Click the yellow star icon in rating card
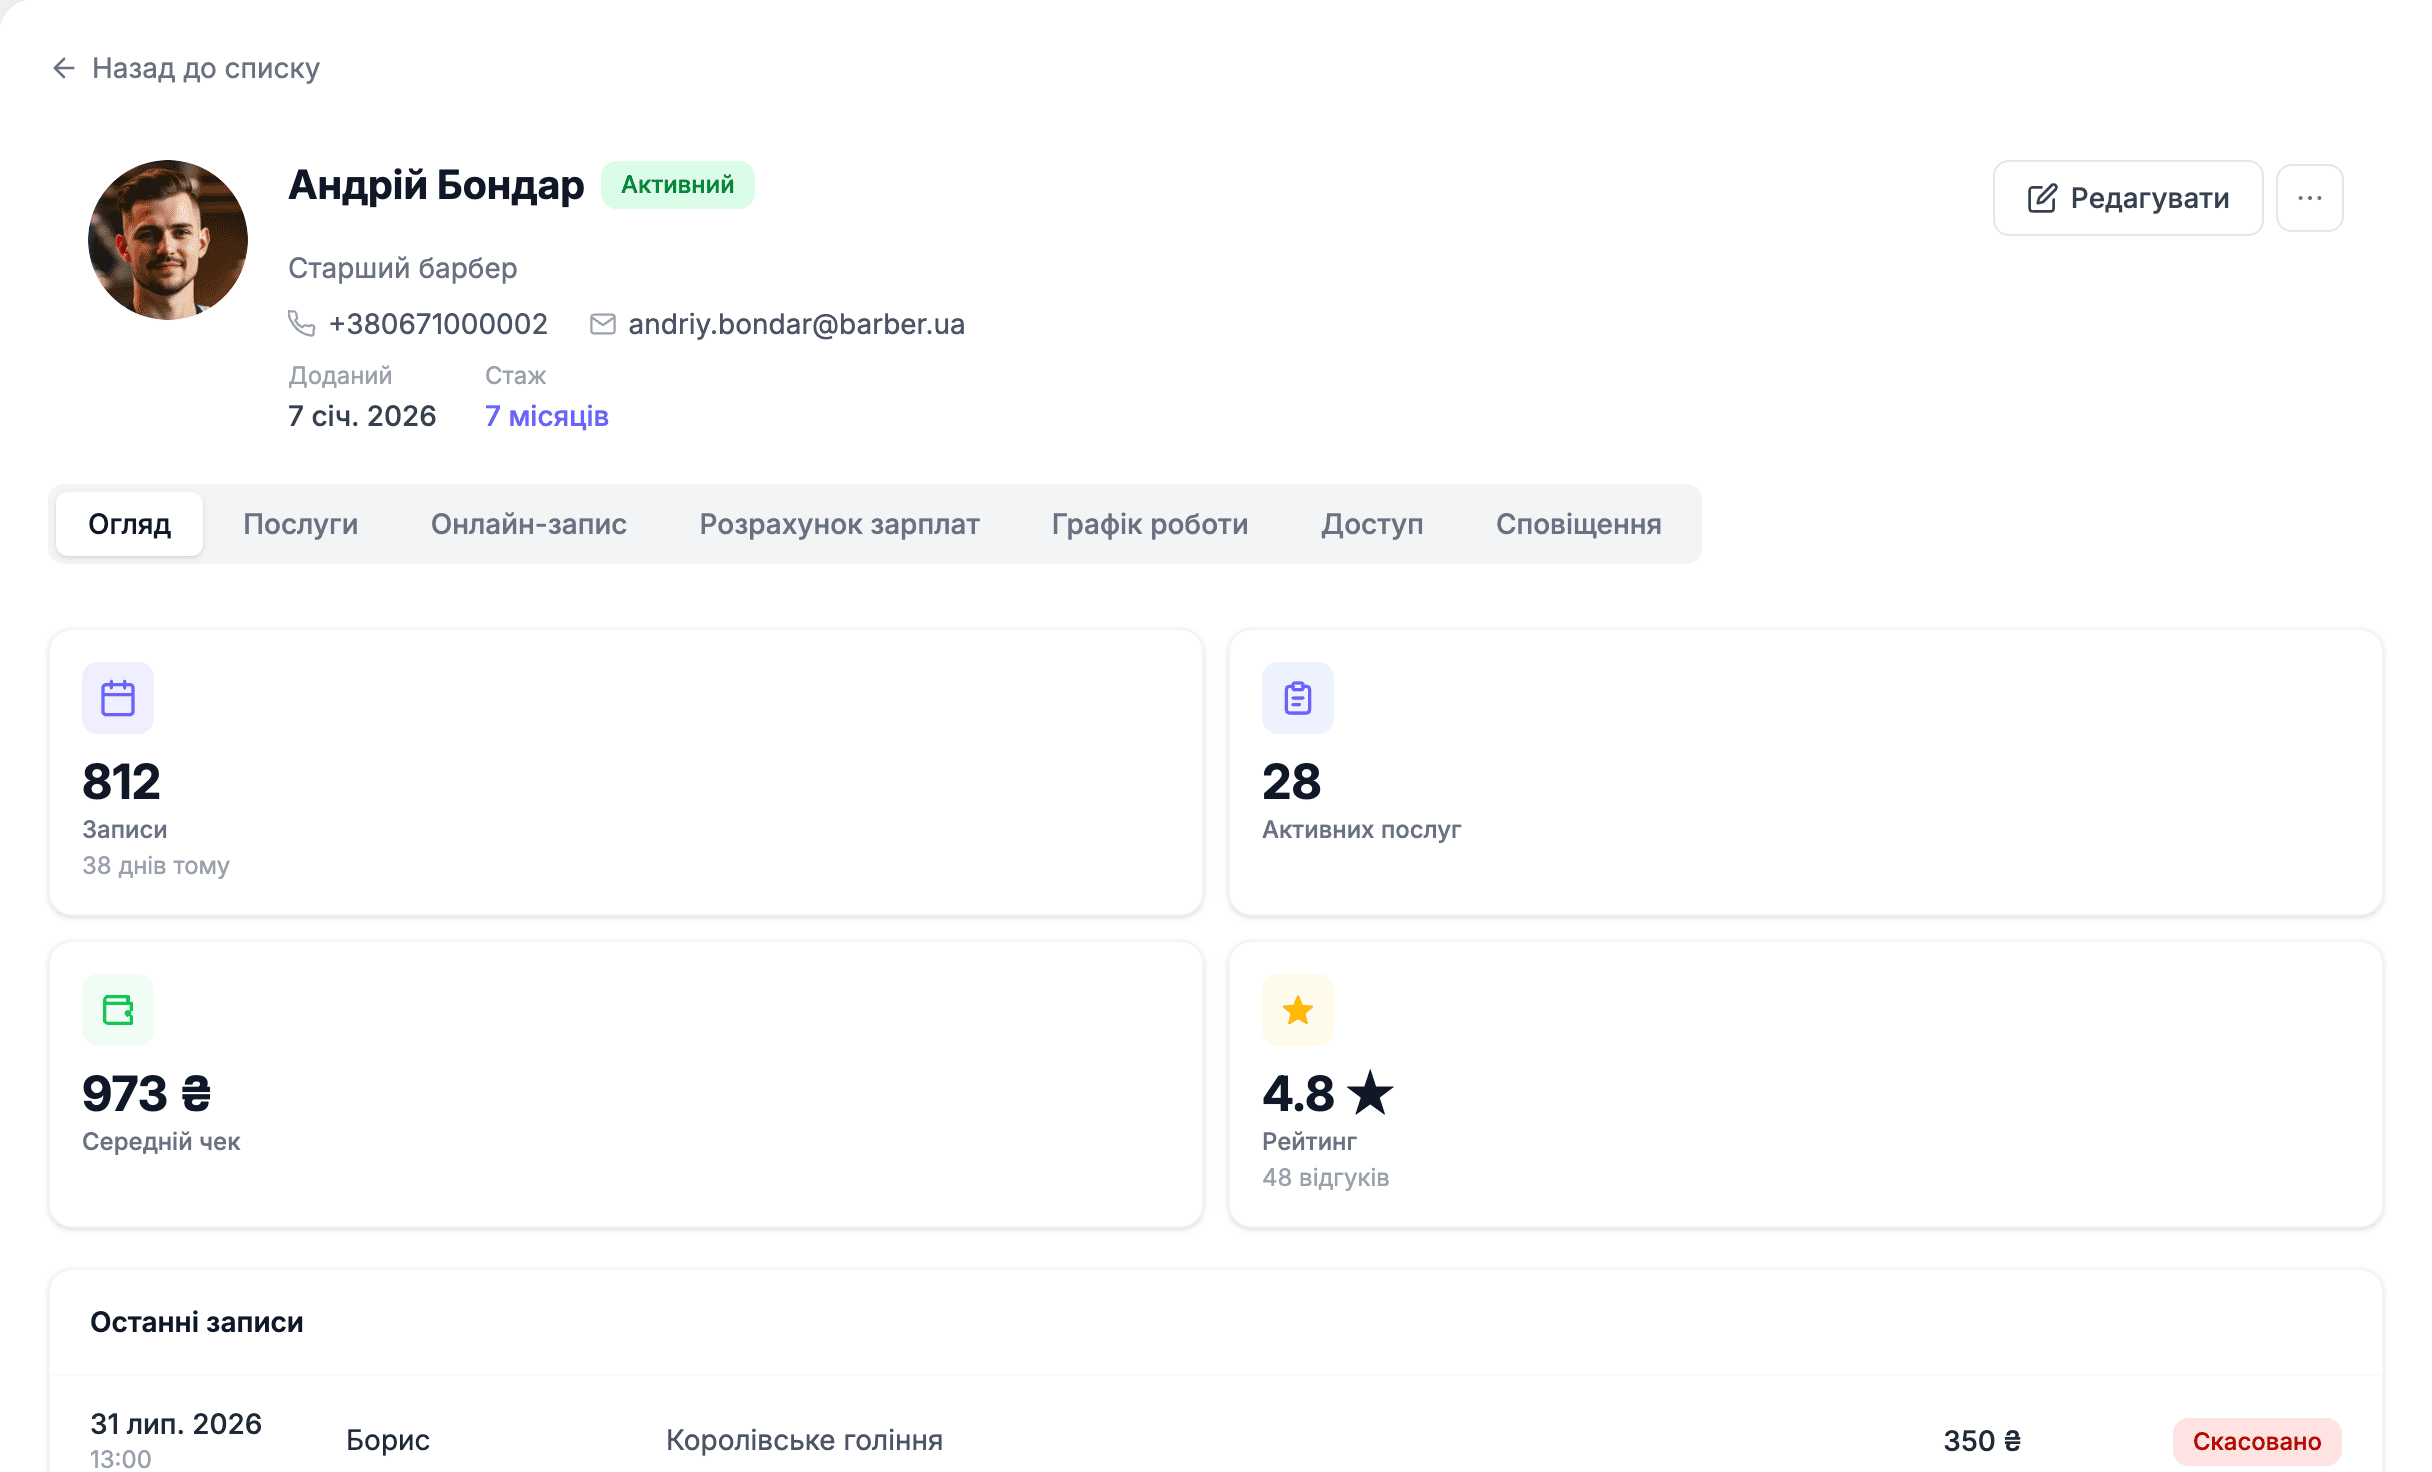Image resolution: width=2432 pixels, height=1472 pixels. click(x=1298, y=1010)
